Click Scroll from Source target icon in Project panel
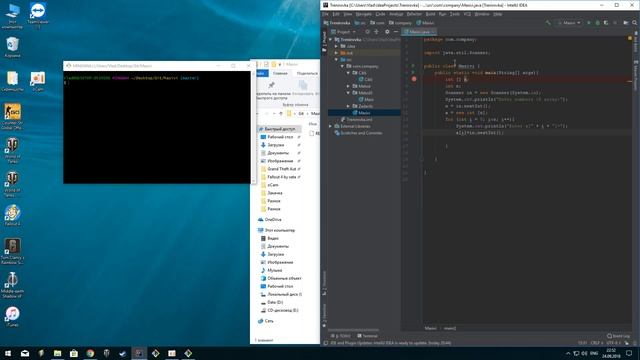The height and width of the screenshot is (360, 640). (367, 31)
